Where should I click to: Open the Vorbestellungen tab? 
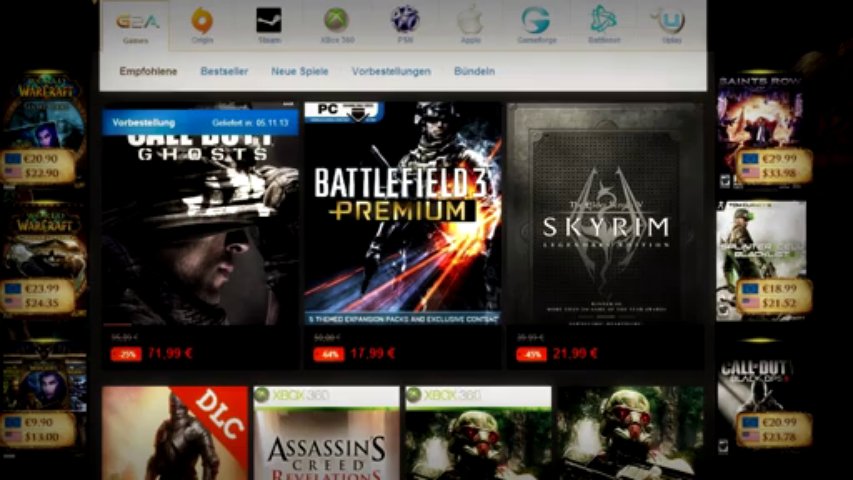(391, 72)
